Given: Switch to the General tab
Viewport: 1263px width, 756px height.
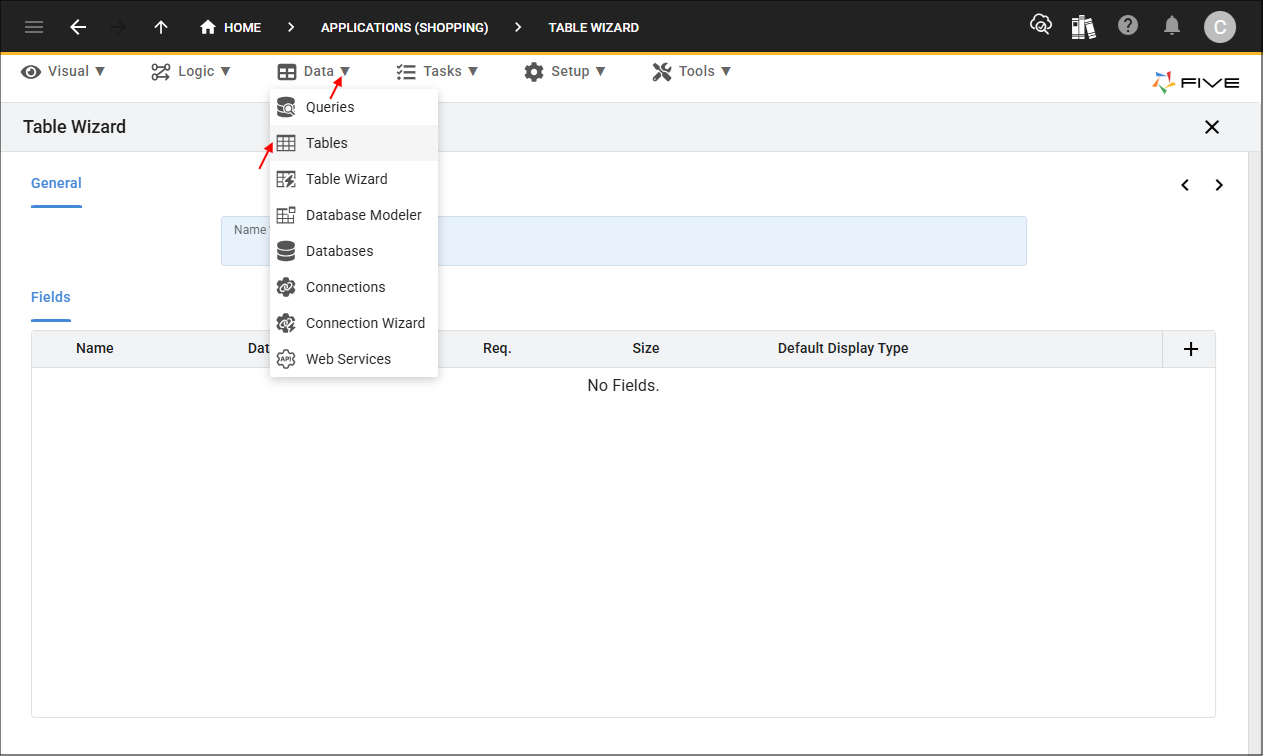Looking at the screenshot, I should (x=56, y=183).
